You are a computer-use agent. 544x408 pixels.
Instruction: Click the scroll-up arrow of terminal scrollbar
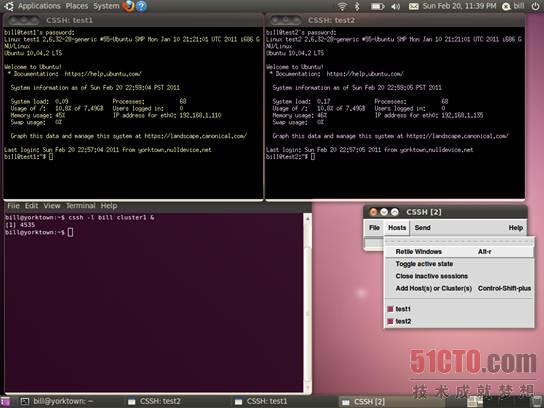click(307, 218)
